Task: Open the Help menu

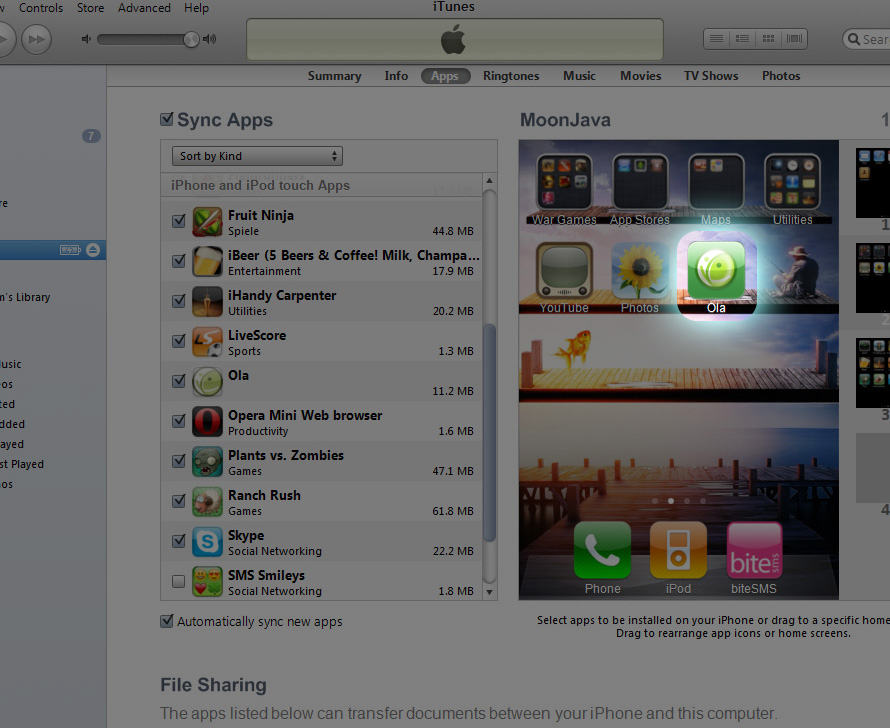Action: [x=196, y=8]
